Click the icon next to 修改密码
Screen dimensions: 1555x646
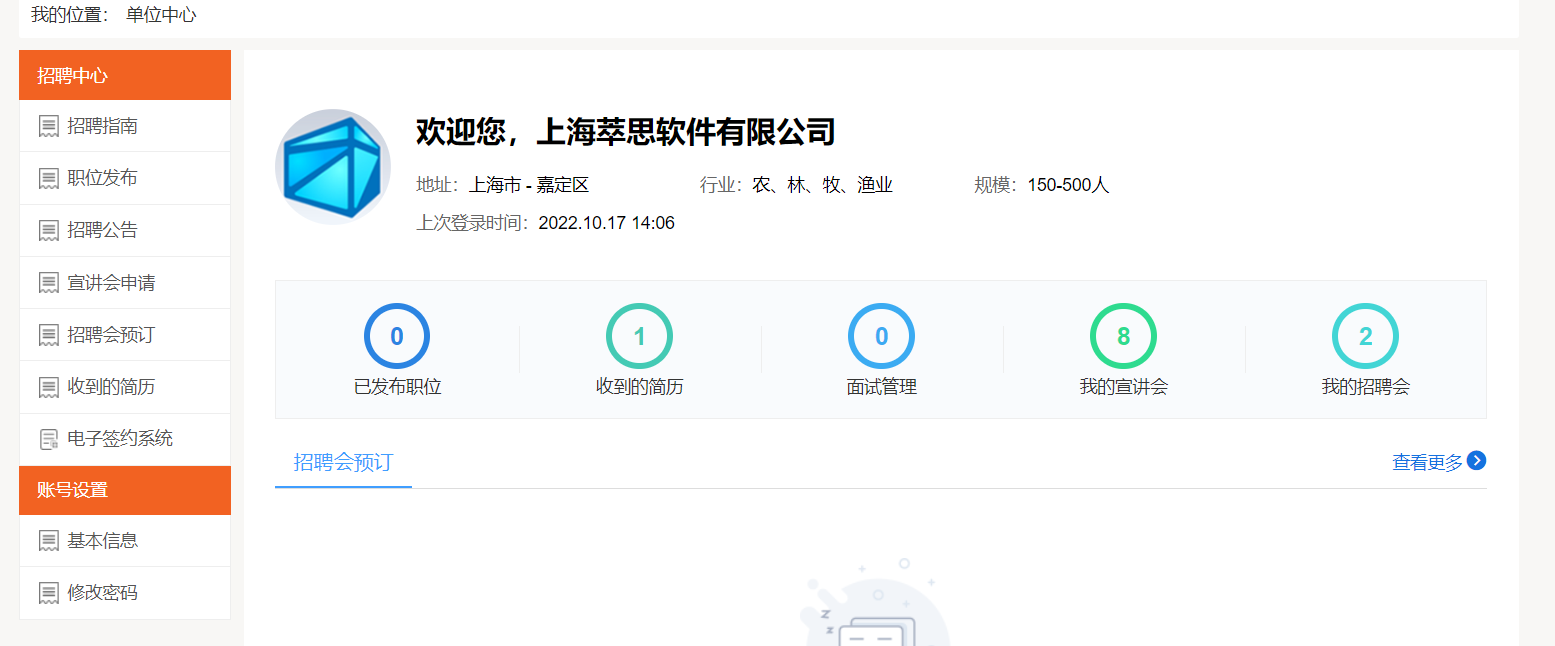(48, 593)
